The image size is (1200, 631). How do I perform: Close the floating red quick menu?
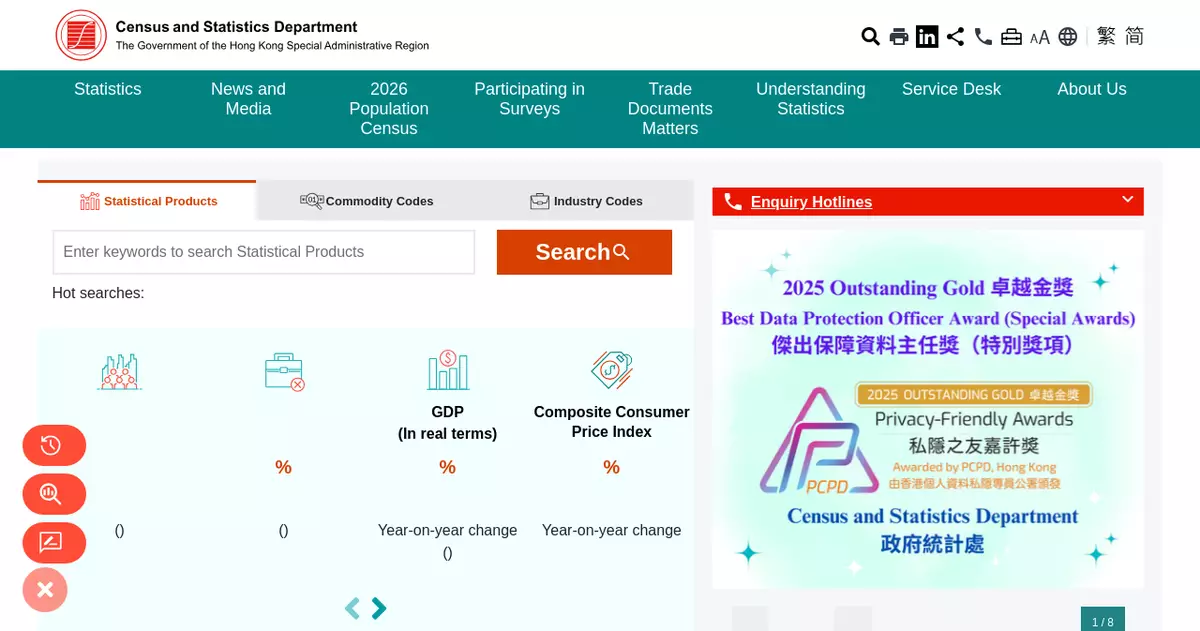pyautogui.click(x=45, y=590)
